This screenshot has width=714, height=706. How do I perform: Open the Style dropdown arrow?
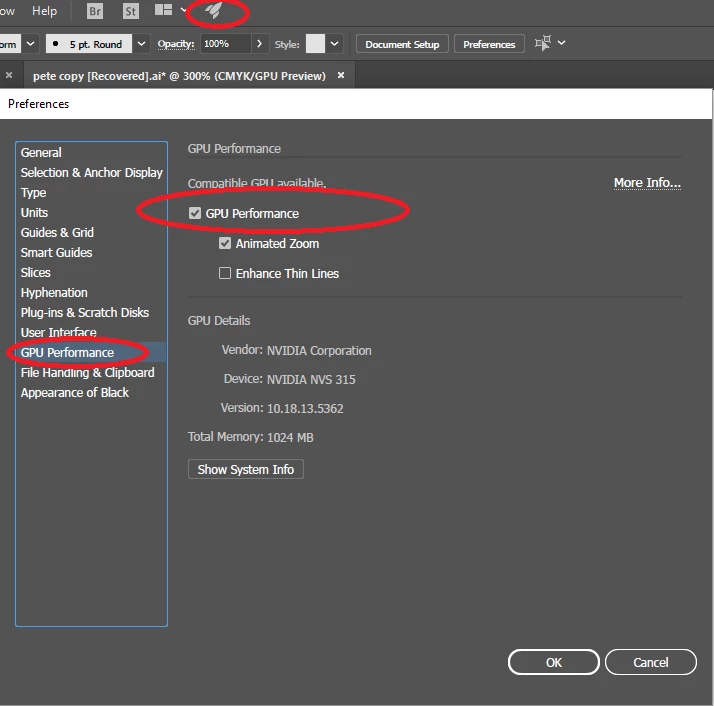pos(334,44)
